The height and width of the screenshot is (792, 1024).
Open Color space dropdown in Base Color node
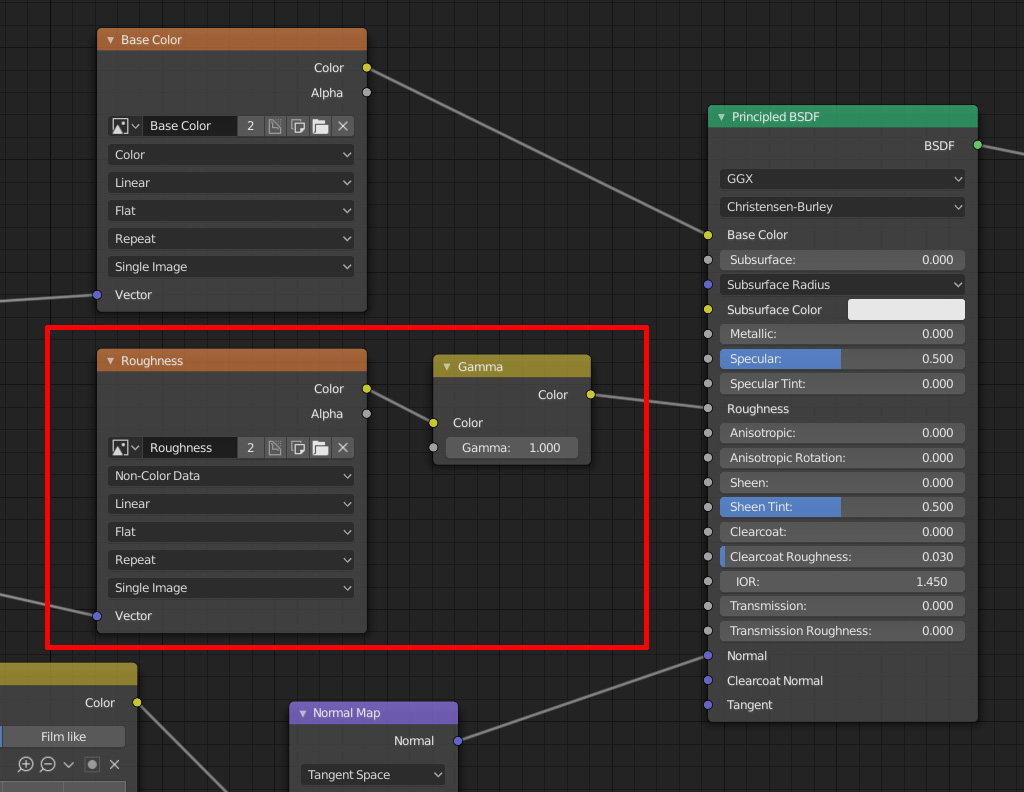(231, 155)
